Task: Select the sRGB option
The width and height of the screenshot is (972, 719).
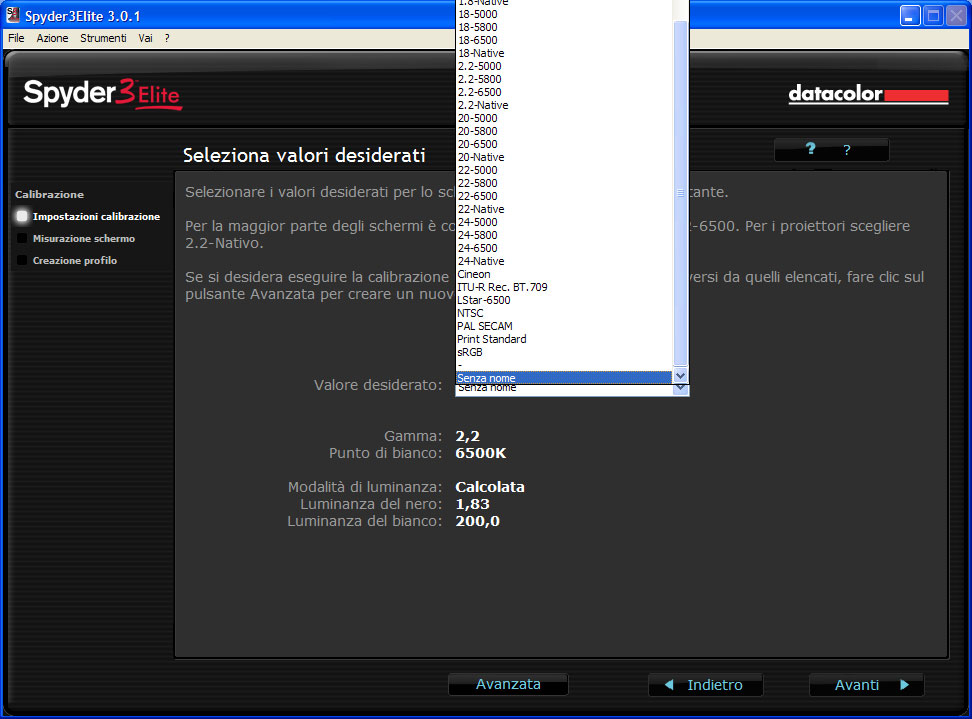Action: click(x=564, y=353)
